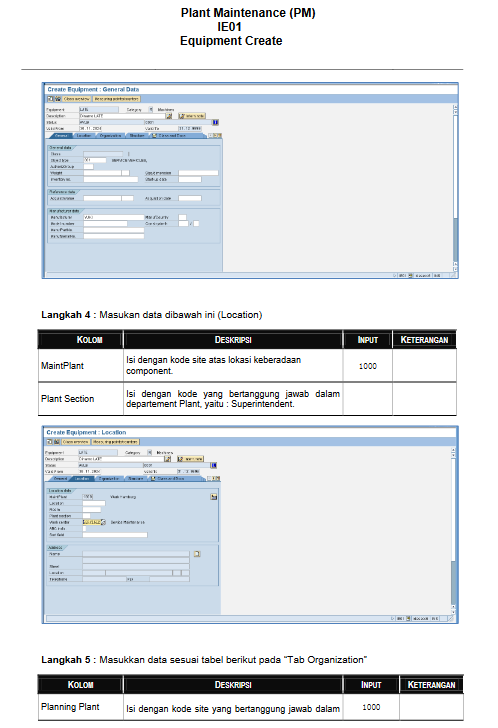Select Organization tab in Location screen
498x728 pixels.
click(x=109, y=478)
